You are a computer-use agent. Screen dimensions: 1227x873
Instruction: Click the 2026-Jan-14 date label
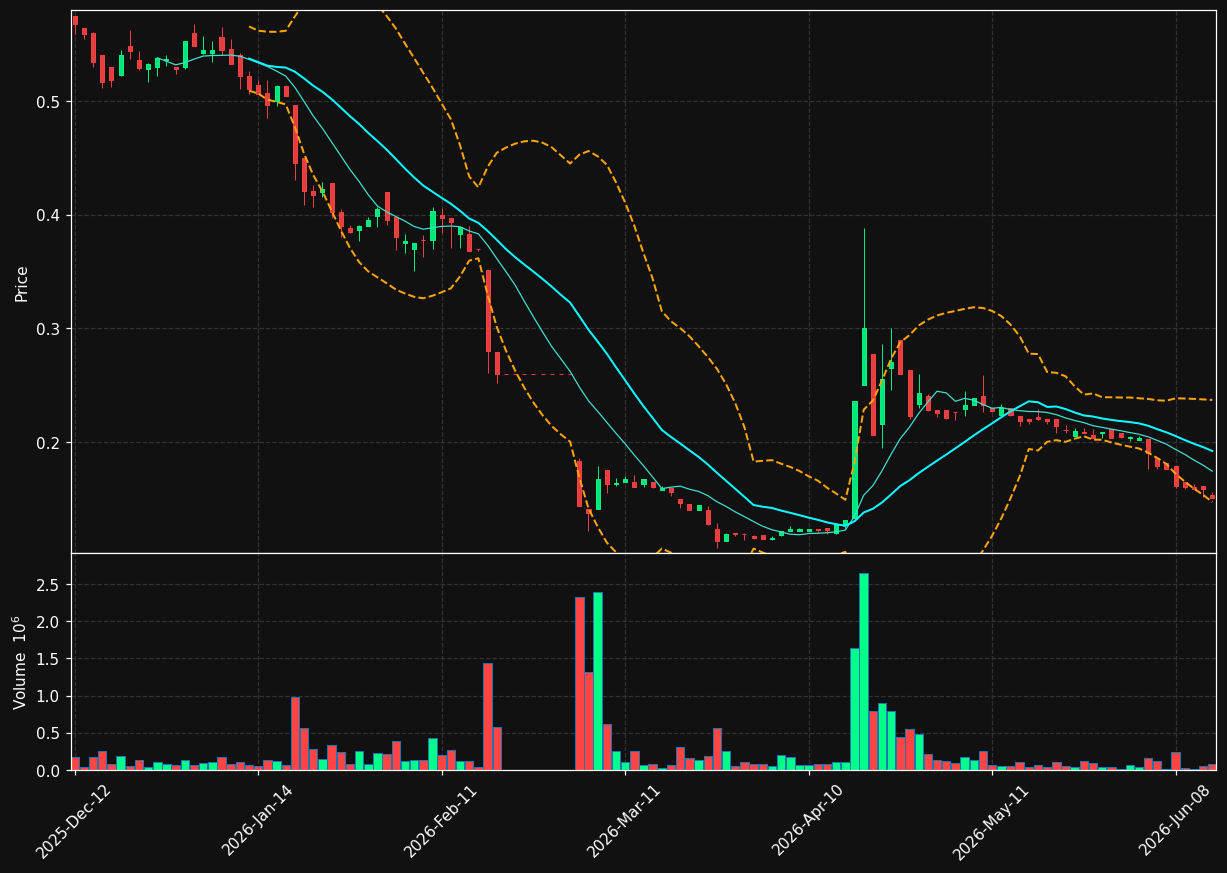click(x=257, y=821)
